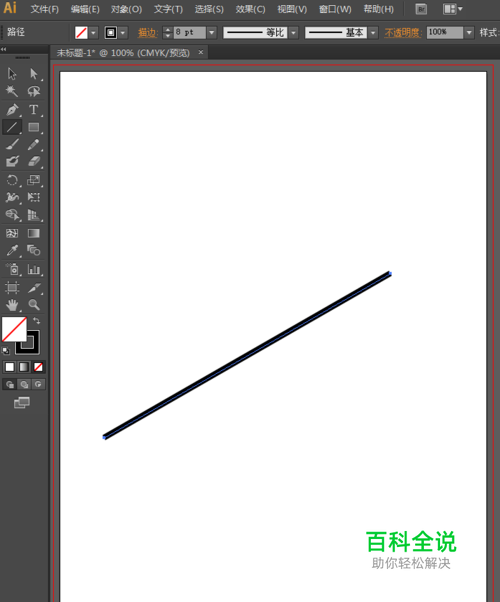Select the Selection (black arrow) tool
Image resolution: width=500 pixels, height=602 pixels.
point(12,73)
